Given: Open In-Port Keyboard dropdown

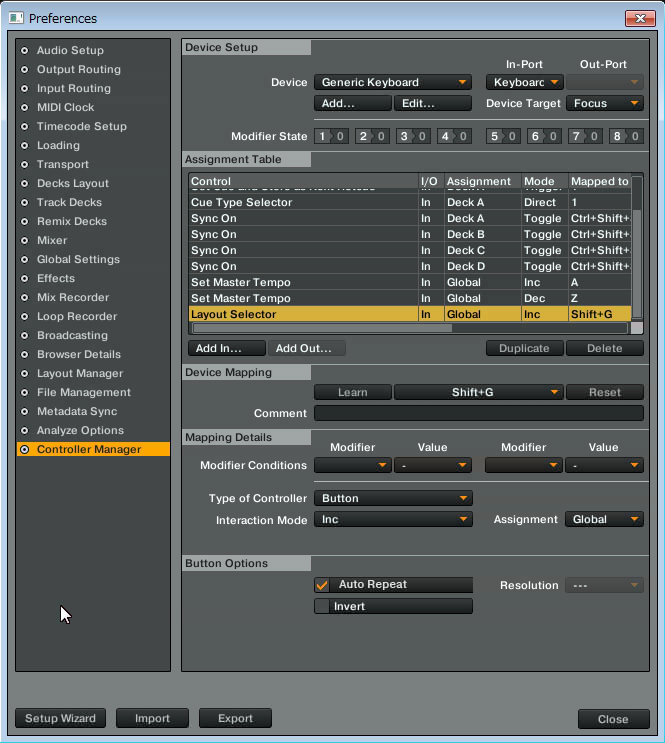Looking at the screenshot, I should pos(525,82).
